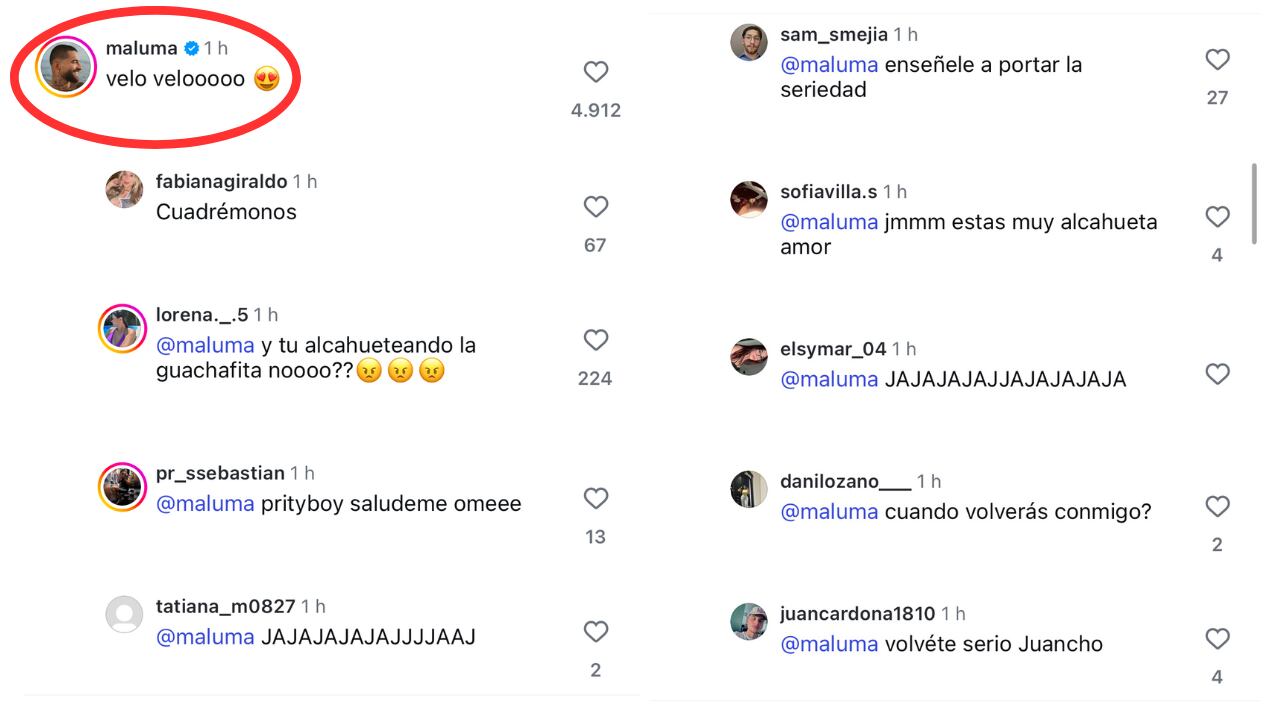Open sam_smejia's profile from their username
The image size is (1280, 720).
(x=832, y=33)
